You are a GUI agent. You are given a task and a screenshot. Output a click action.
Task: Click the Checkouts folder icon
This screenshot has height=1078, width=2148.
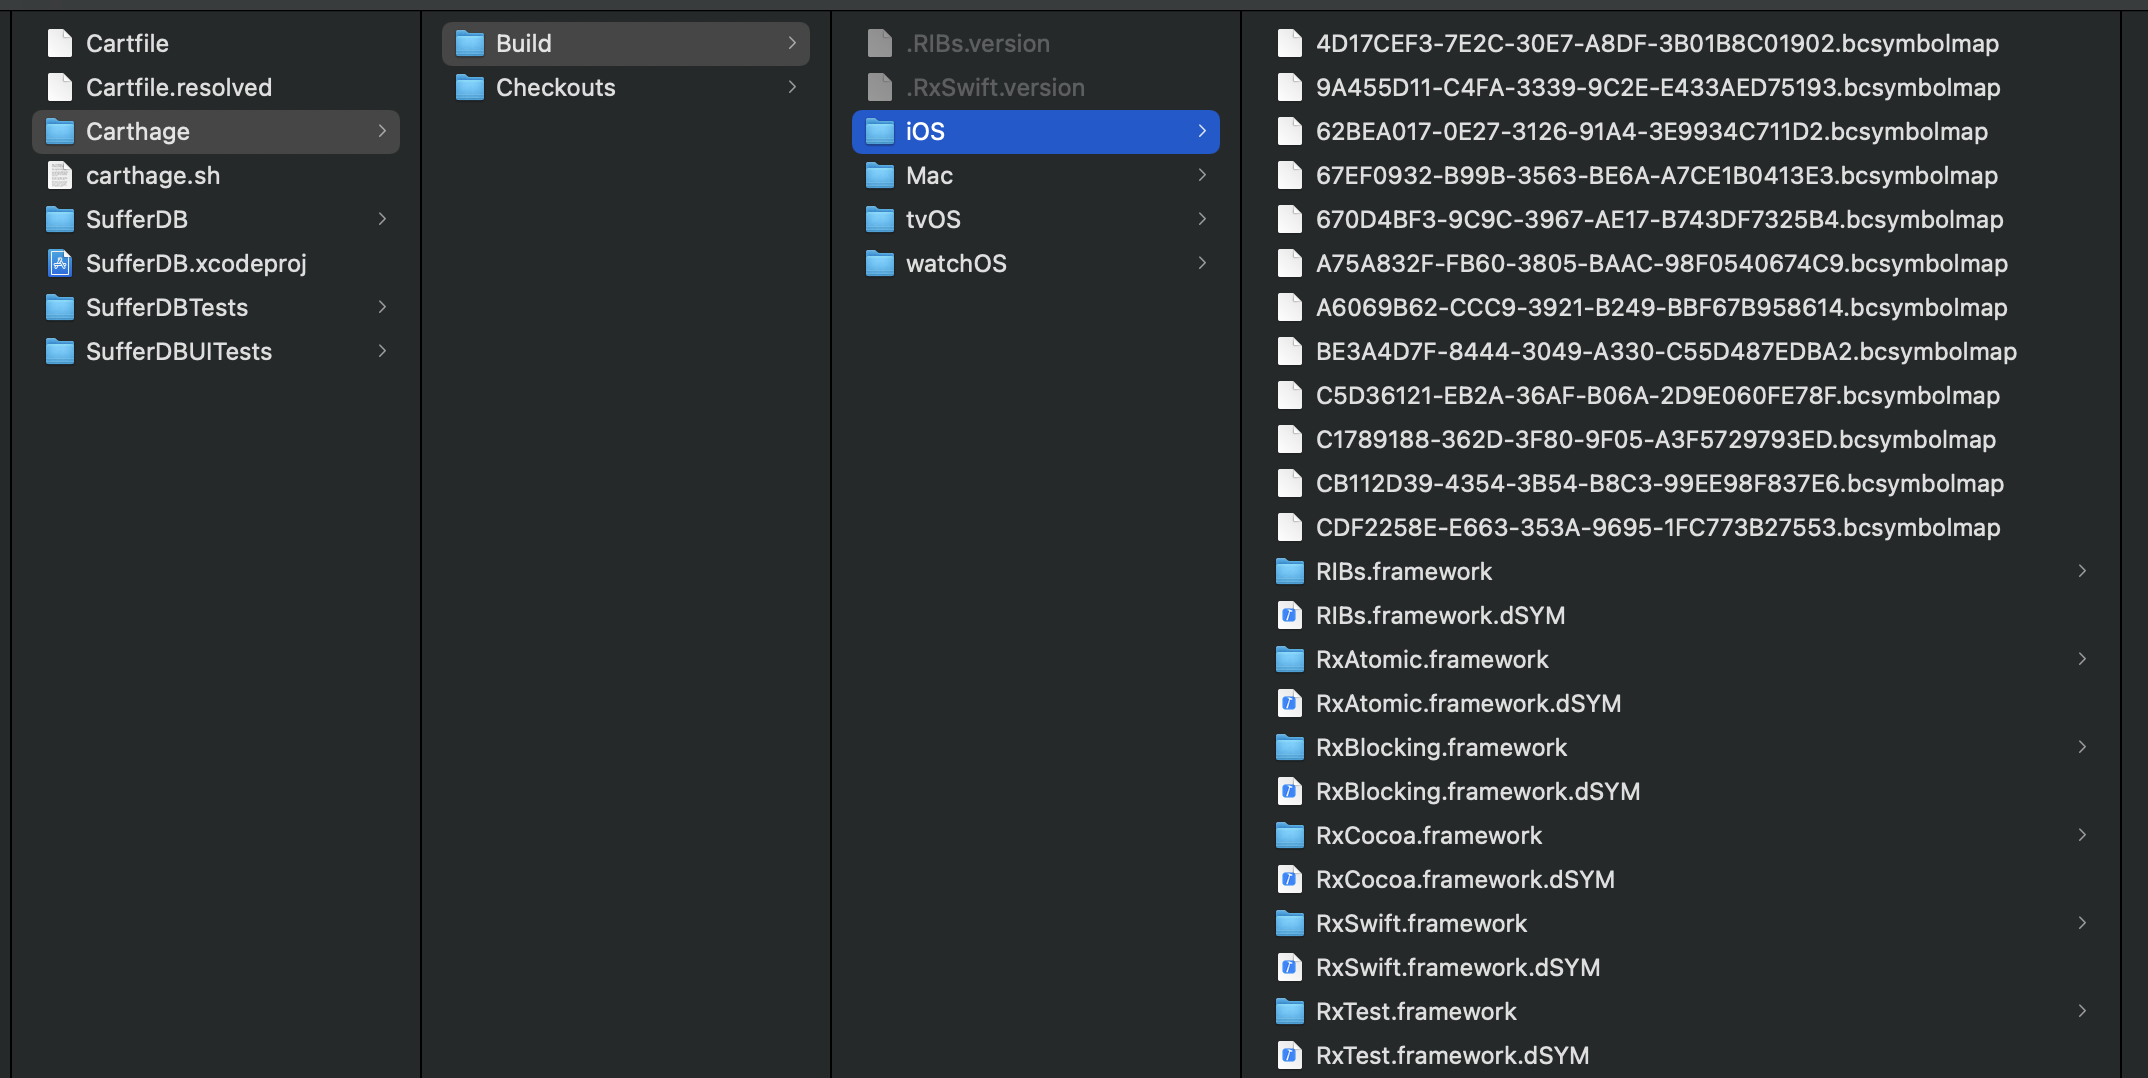(470, 87)
